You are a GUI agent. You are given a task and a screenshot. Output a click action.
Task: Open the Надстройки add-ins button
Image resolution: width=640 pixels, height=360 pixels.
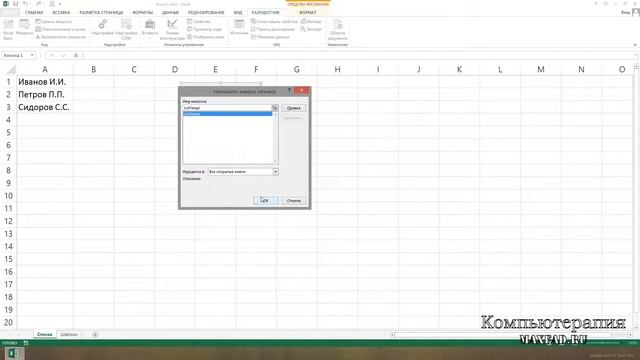(102, 28)
